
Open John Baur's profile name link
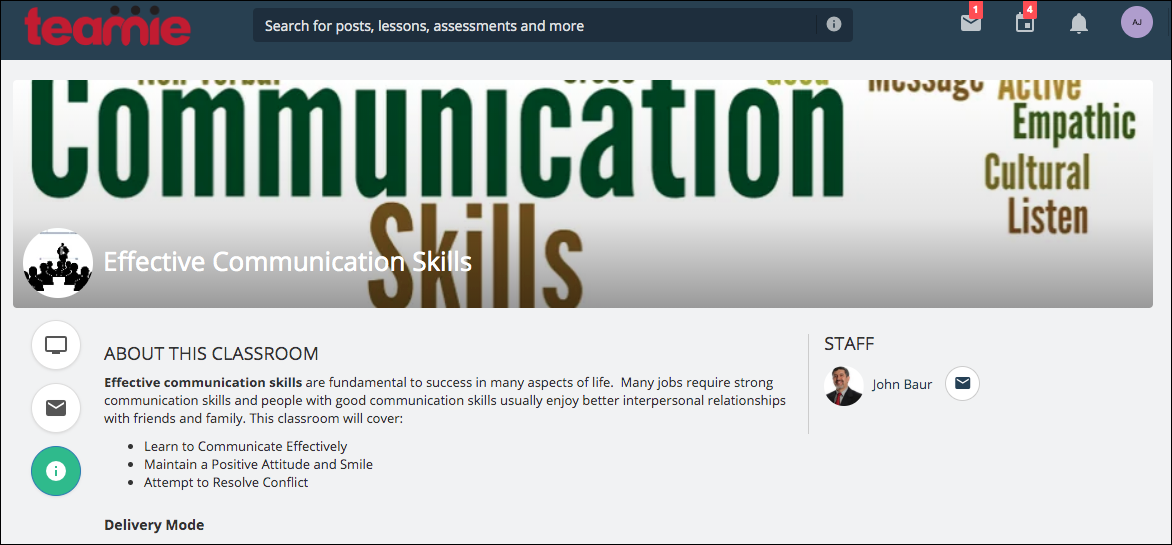(901, 384)
